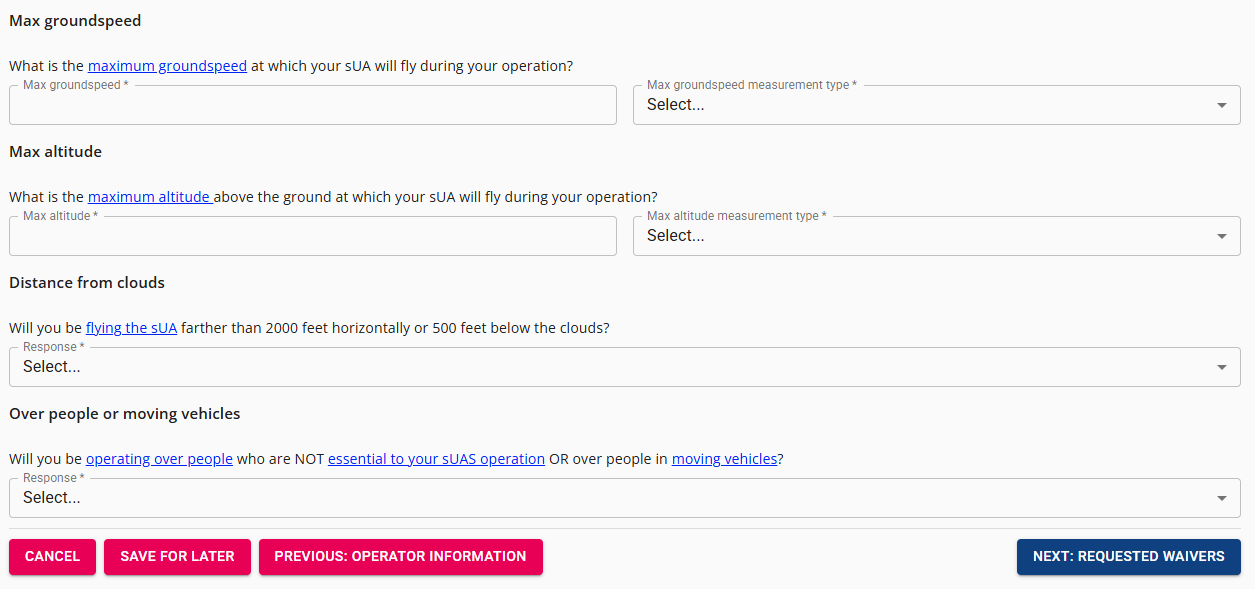Click the distance from clouds arrow icon
This screenshot has width=1255, height=589.
pos(1221,367)
